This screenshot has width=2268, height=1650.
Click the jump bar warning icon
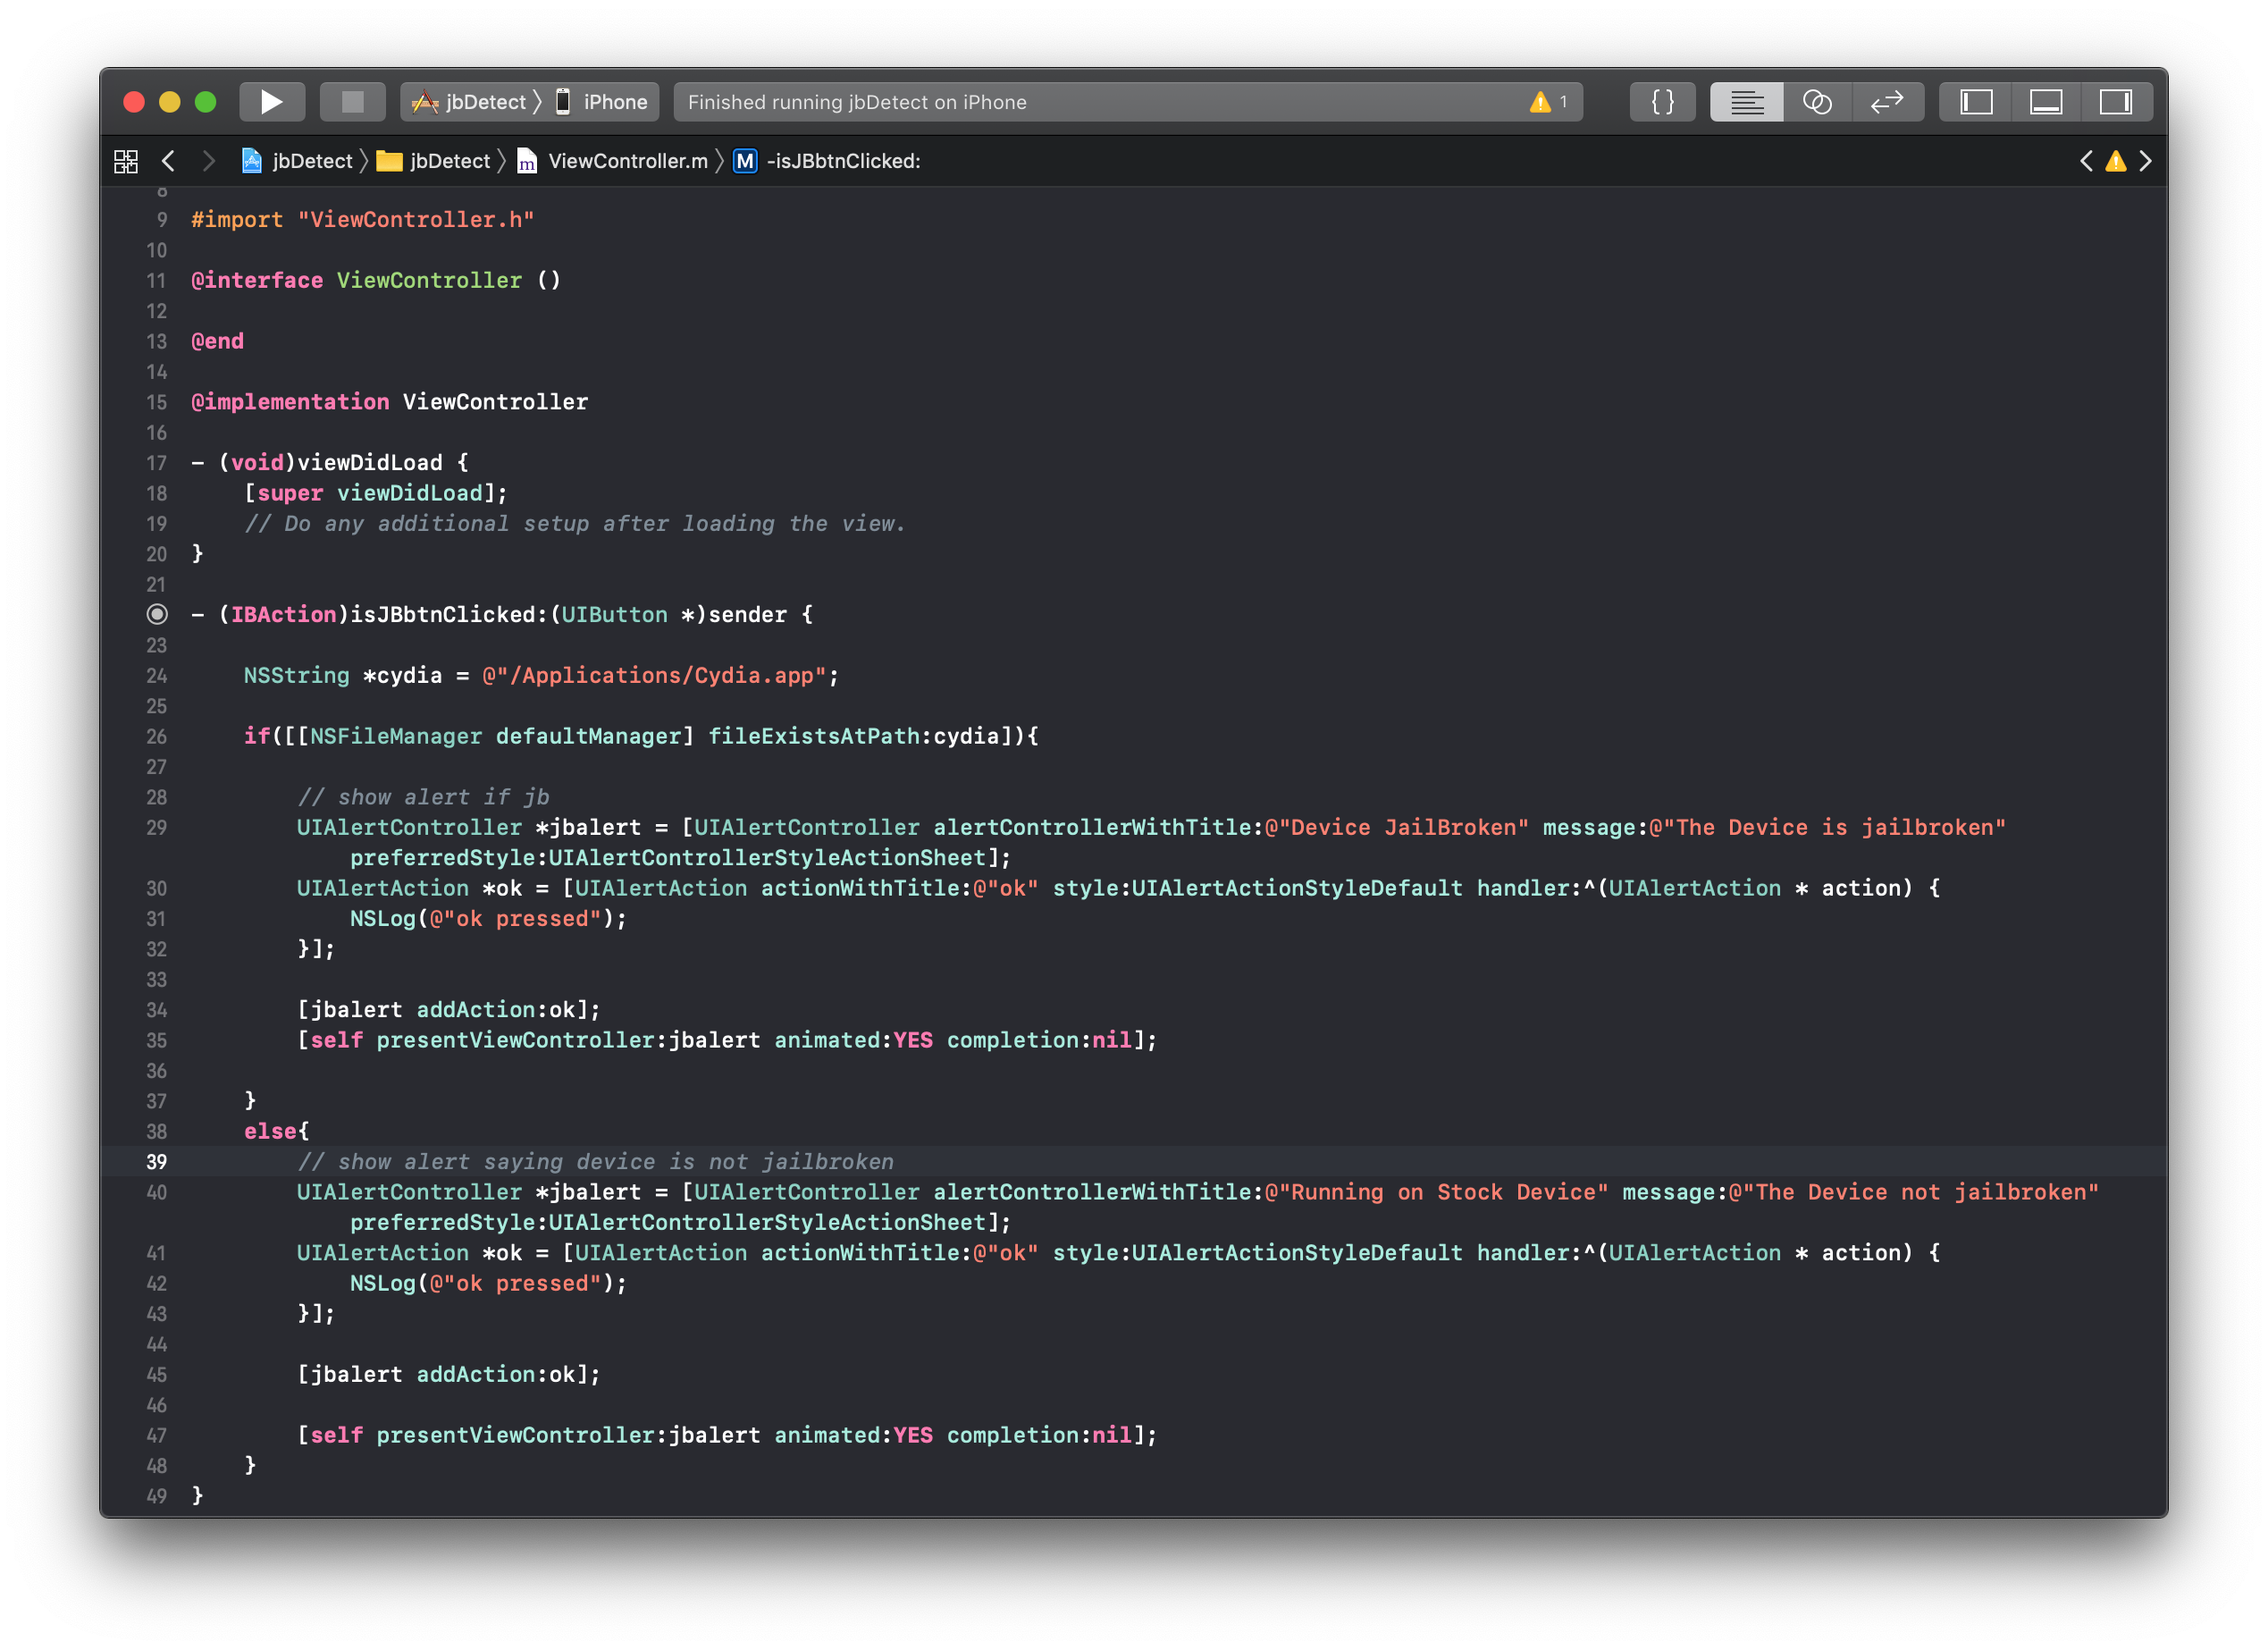pyautogui.click(x=2116, y=161)
